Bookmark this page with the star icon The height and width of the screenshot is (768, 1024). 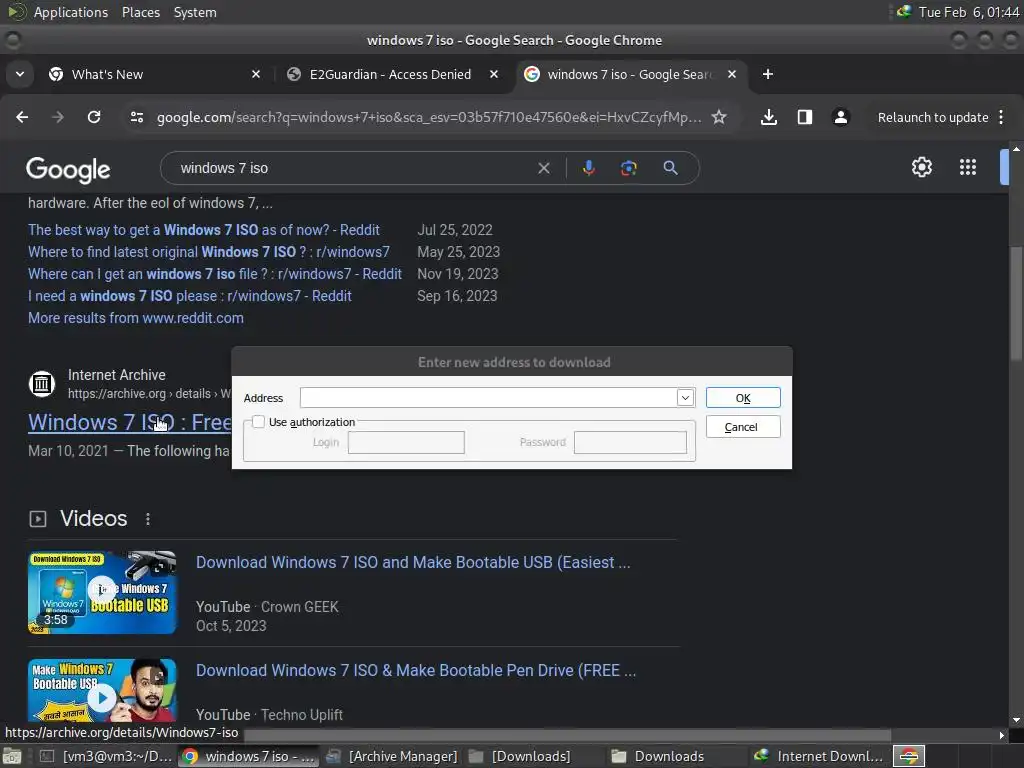(719, 117)
